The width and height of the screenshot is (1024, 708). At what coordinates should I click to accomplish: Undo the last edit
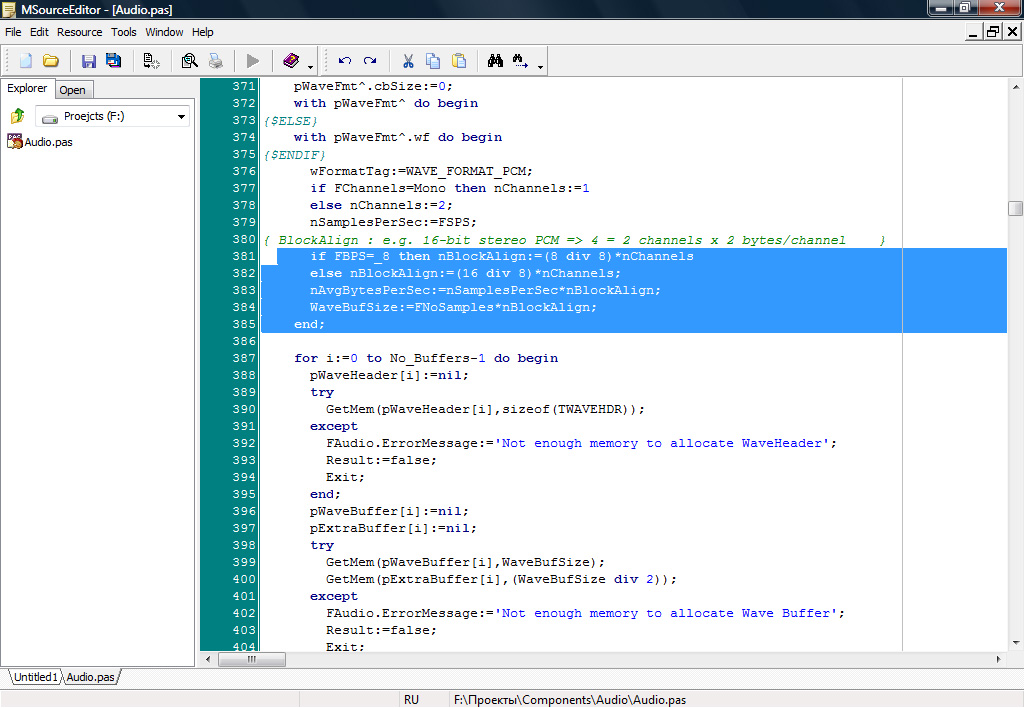click(x=344, y=61)
